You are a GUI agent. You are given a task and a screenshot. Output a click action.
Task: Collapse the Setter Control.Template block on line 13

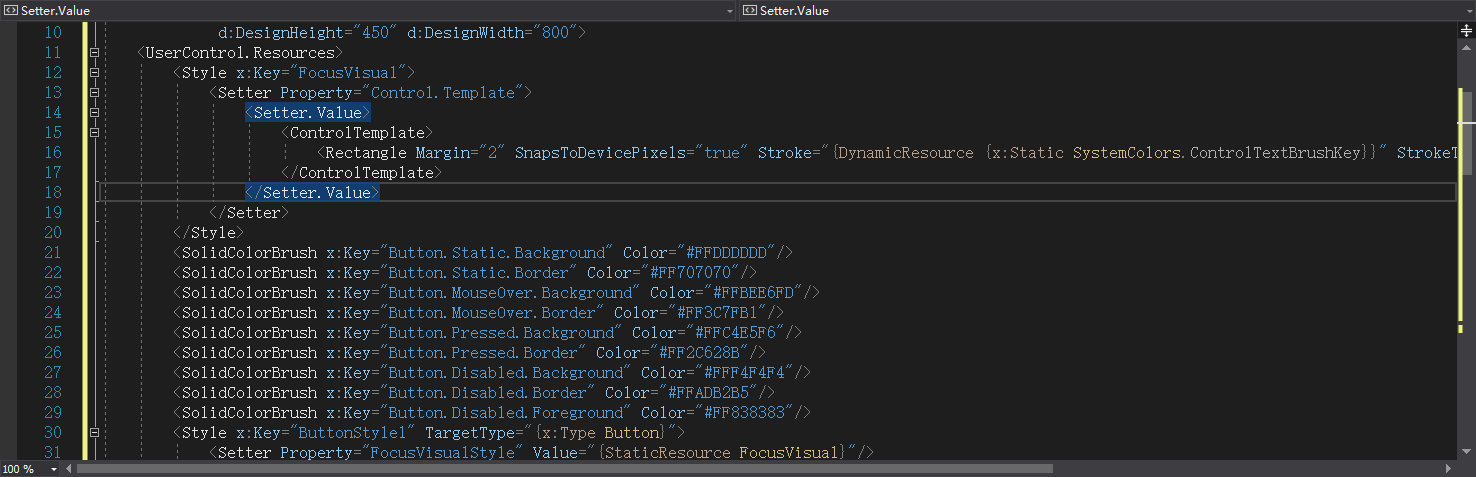point(94,92)
